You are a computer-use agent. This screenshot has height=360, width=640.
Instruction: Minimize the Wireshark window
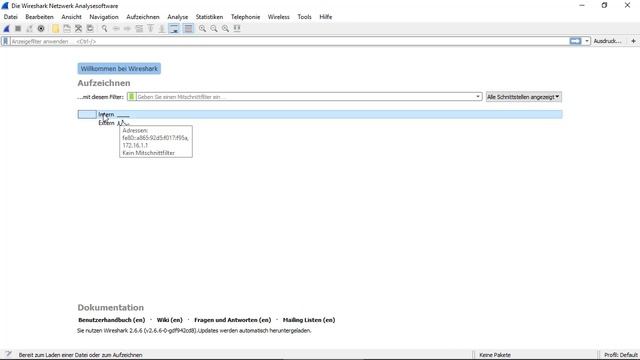tap(582, 5)
